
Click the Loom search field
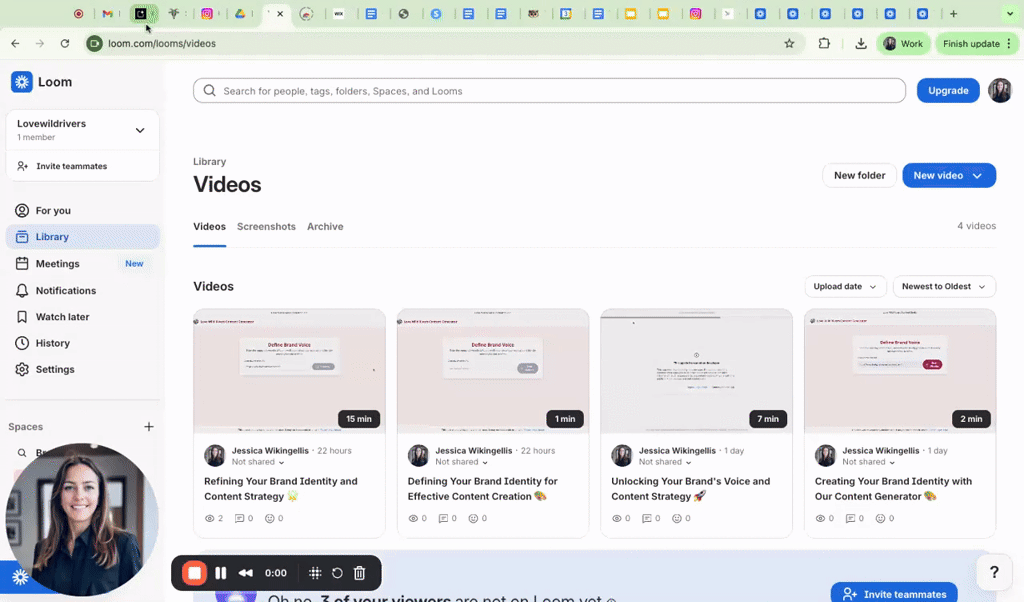coord(549,91)
